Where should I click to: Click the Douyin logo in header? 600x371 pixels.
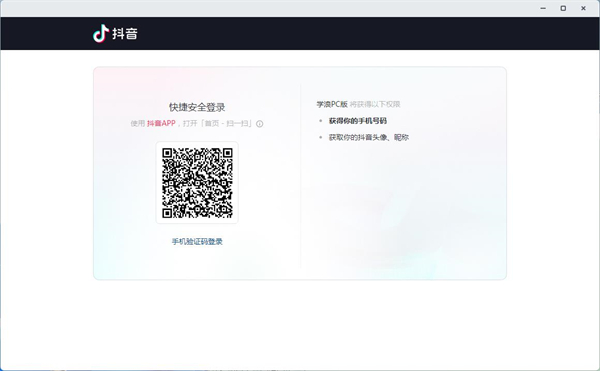click(115, 34)
